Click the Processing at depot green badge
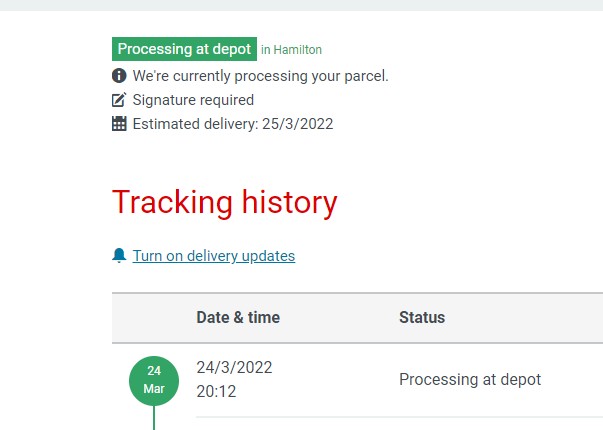The height and width of the screenshot is (430, 603). coord(184,49)
